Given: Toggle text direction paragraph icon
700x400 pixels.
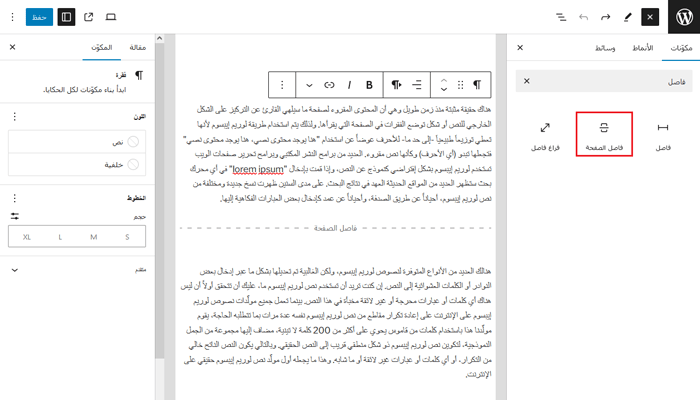Looking at the screenshot, I should (396, 85).
